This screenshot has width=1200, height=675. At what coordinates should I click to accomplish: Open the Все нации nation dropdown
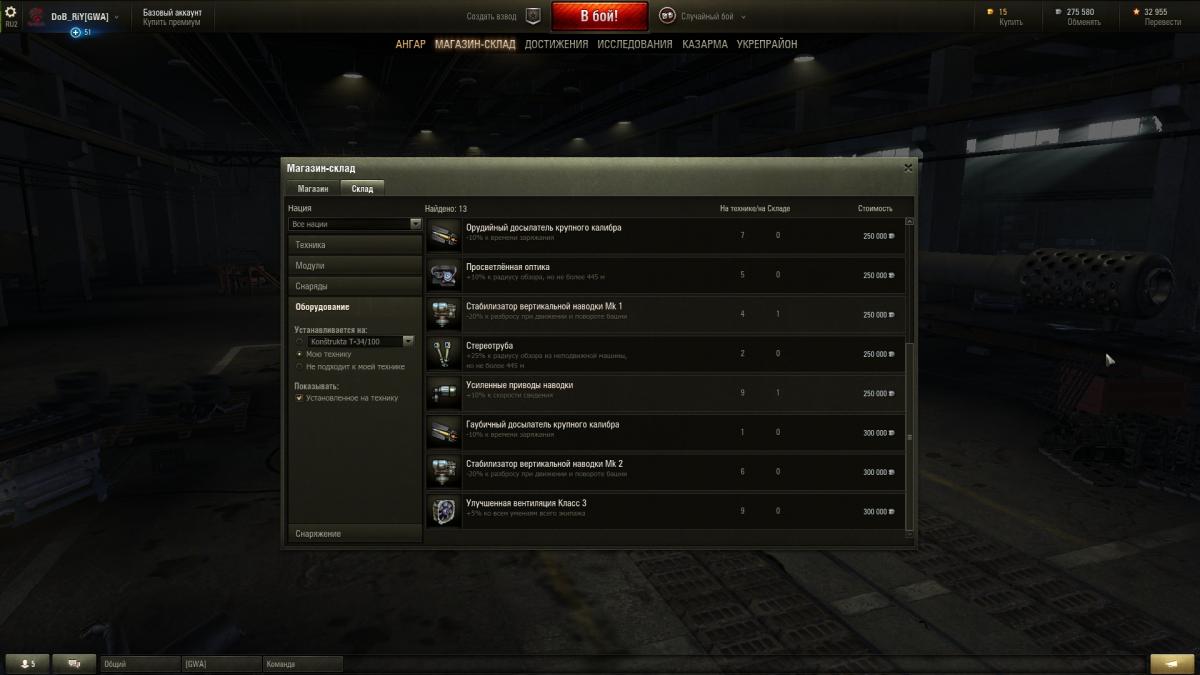tap(355, 224)
